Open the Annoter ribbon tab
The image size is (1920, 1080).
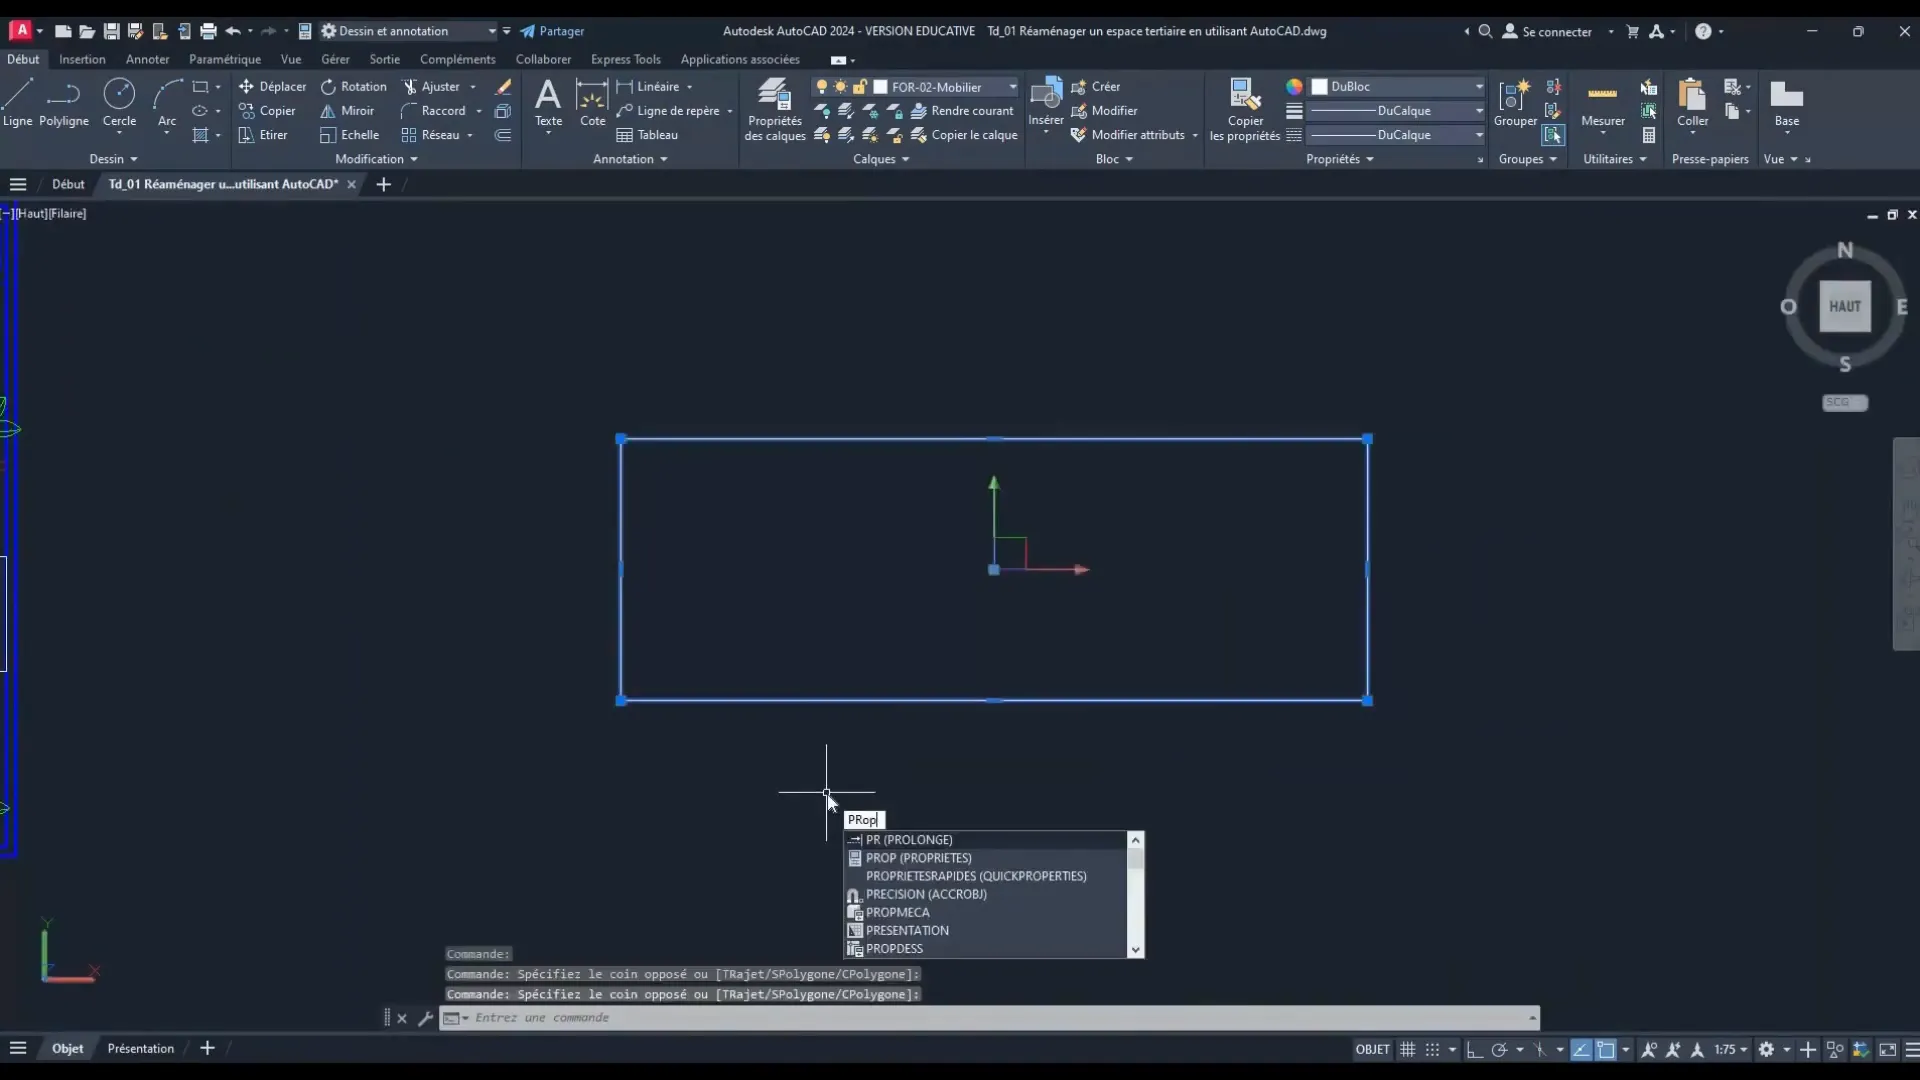point(148,59)
